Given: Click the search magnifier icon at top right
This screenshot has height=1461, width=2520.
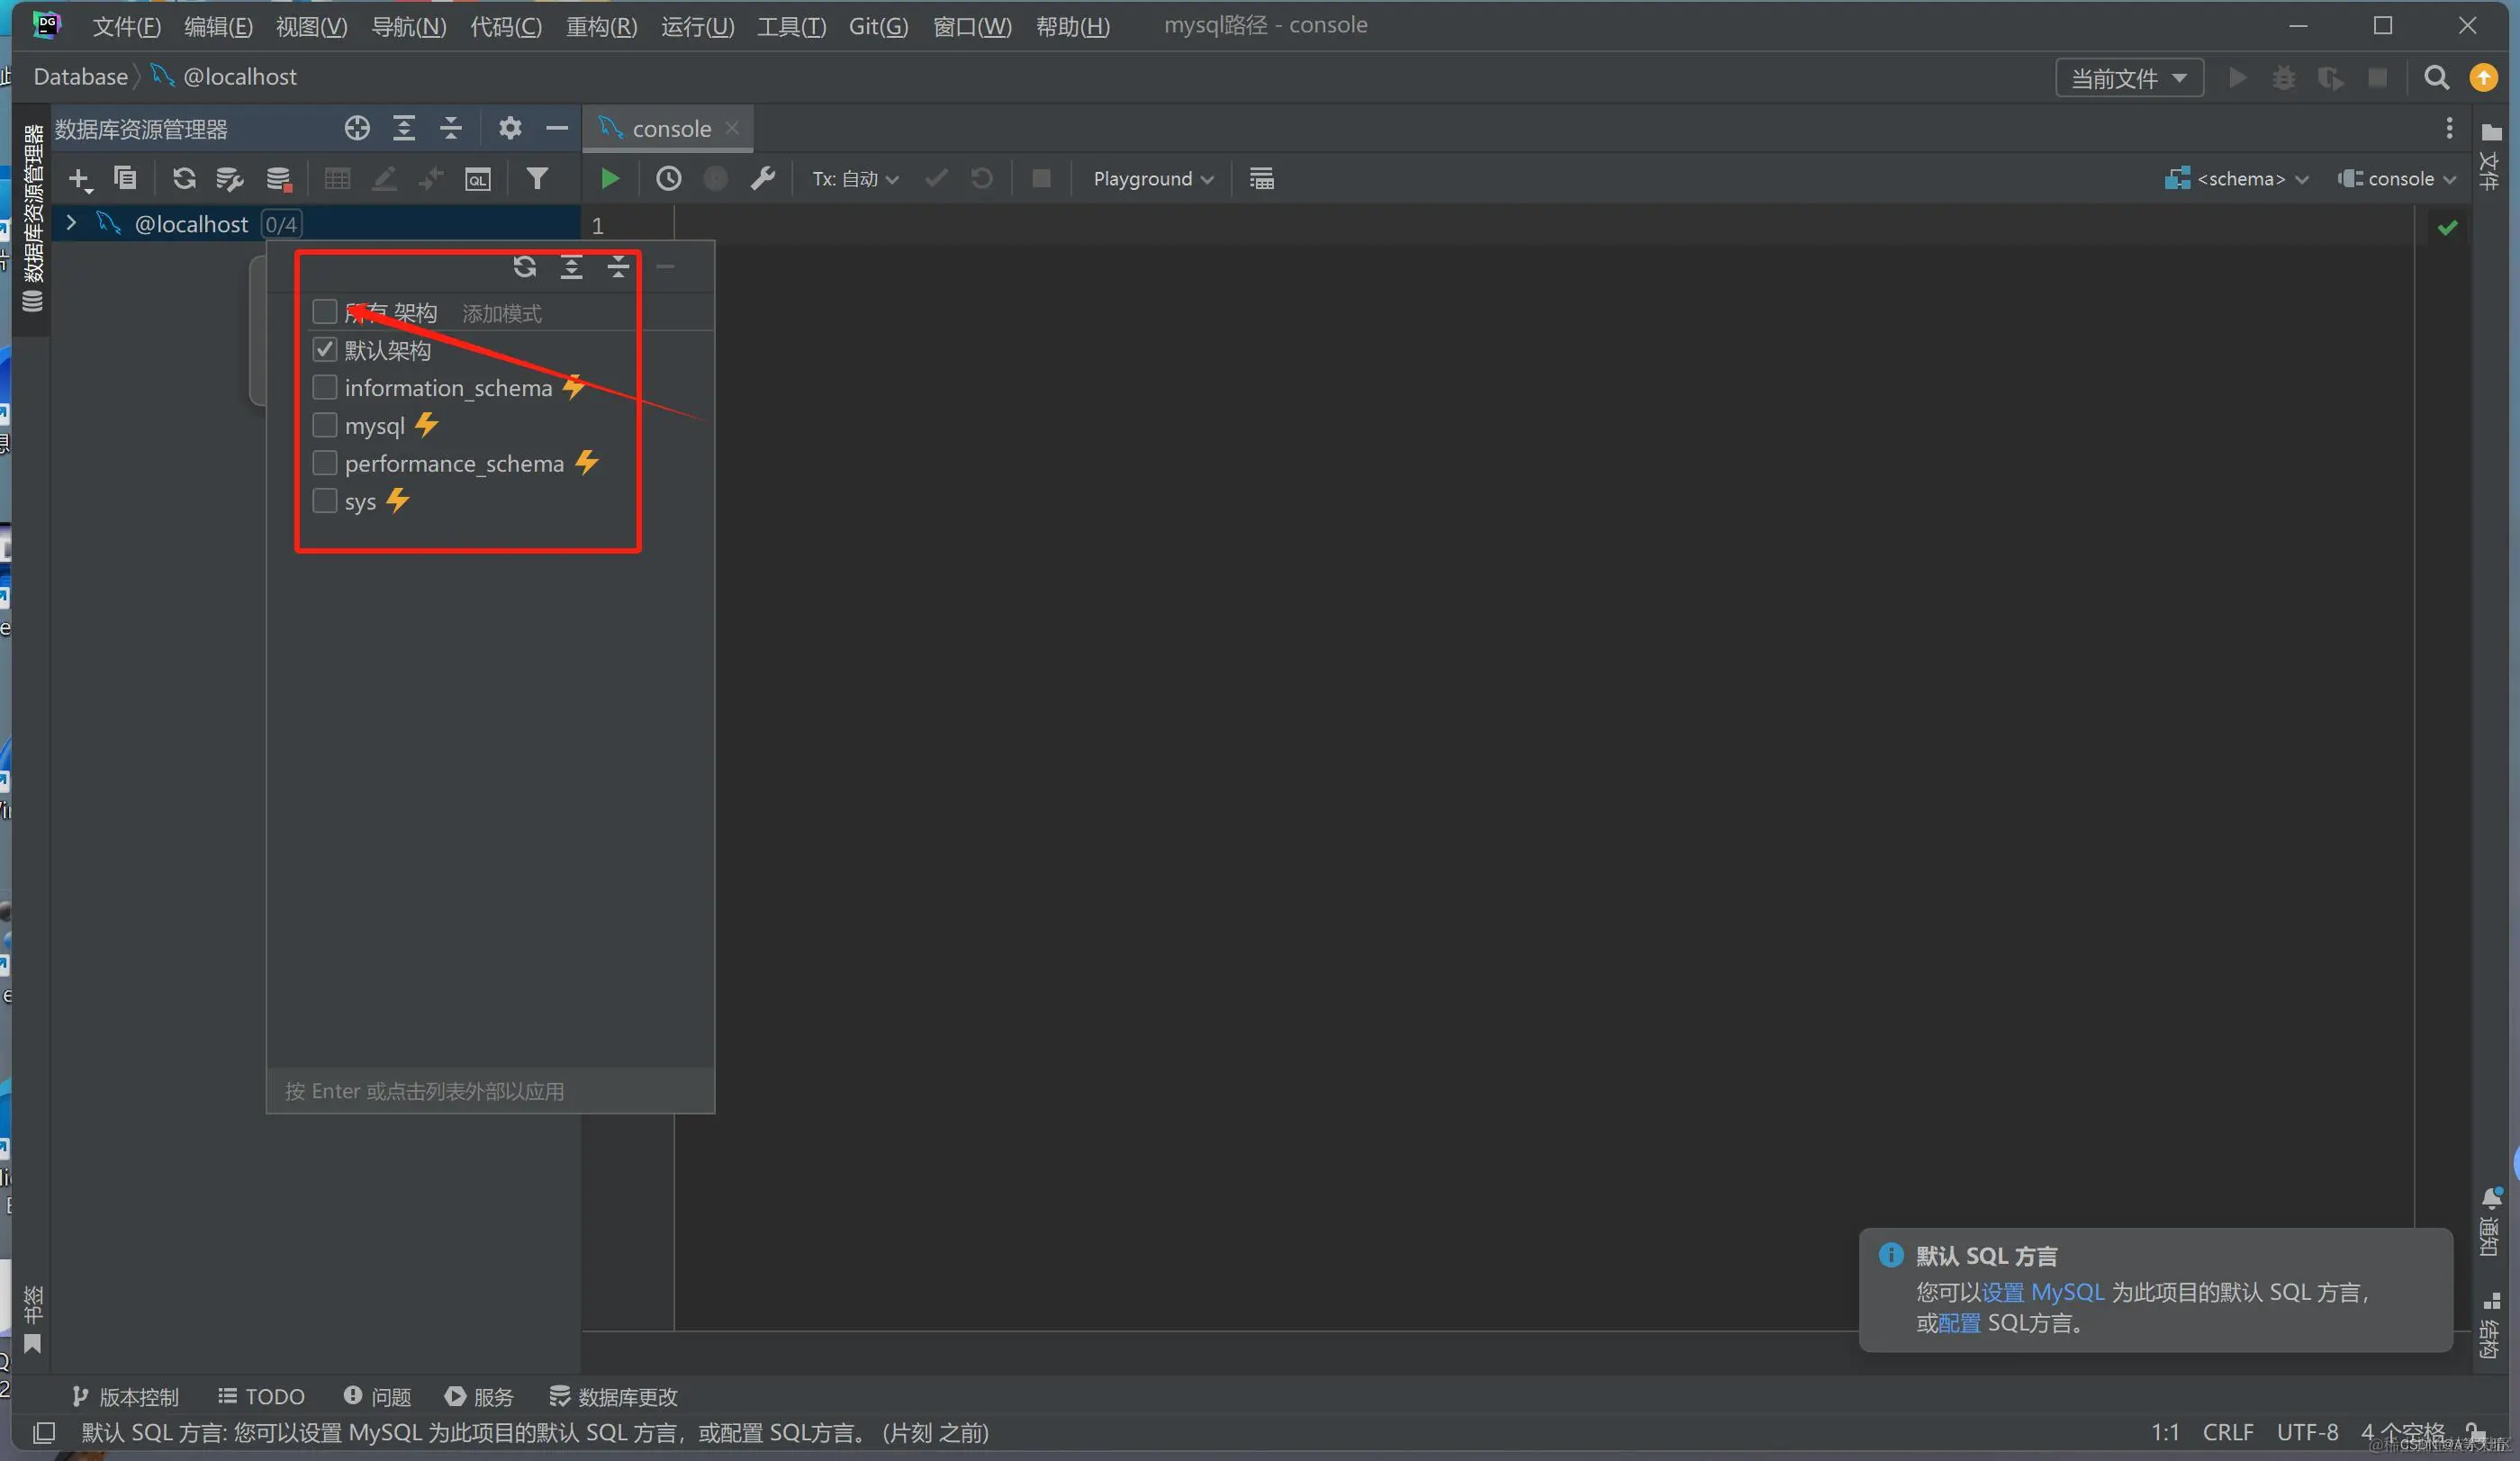Looking at the screenshot, I should (x=2436, y=78).
